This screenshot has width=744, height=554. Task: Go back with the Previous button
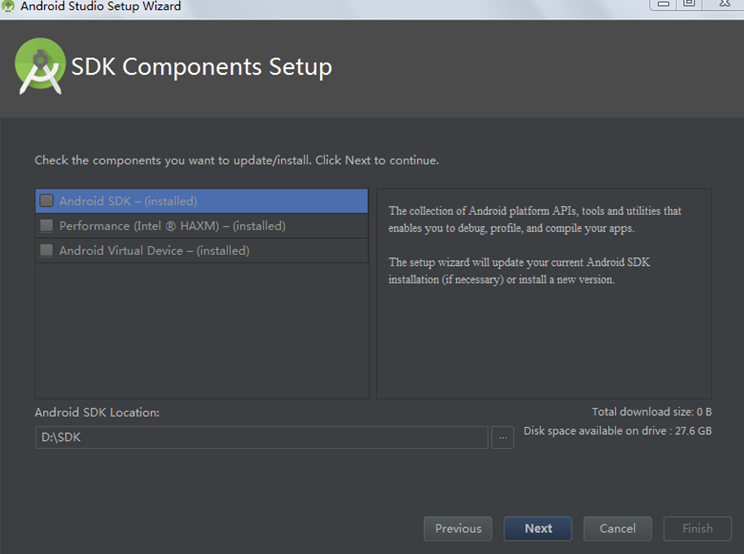458,529
